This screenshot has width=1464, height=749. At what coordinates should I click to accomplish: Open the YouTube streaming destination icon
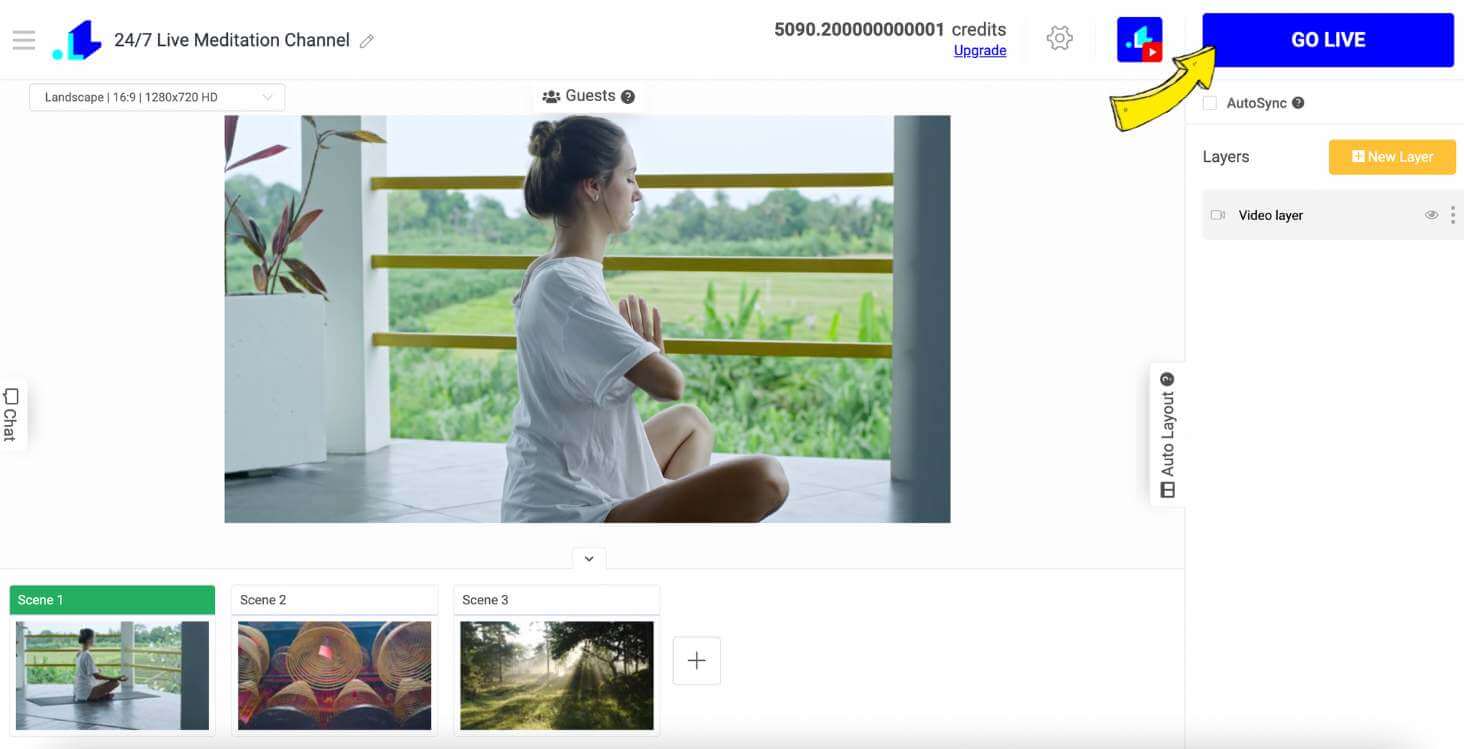coord(1140,40)
